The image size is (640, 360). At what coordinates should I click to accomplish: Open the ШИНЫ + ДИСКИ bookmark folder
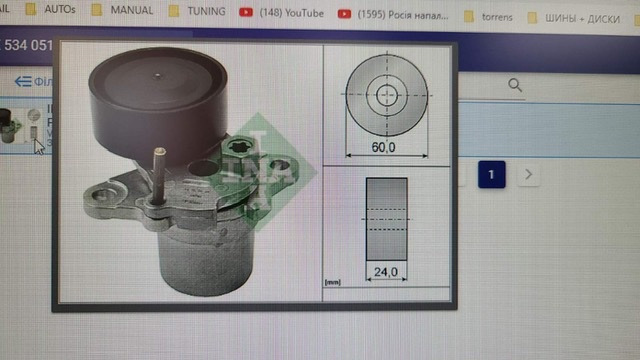[x=573, y=18]
